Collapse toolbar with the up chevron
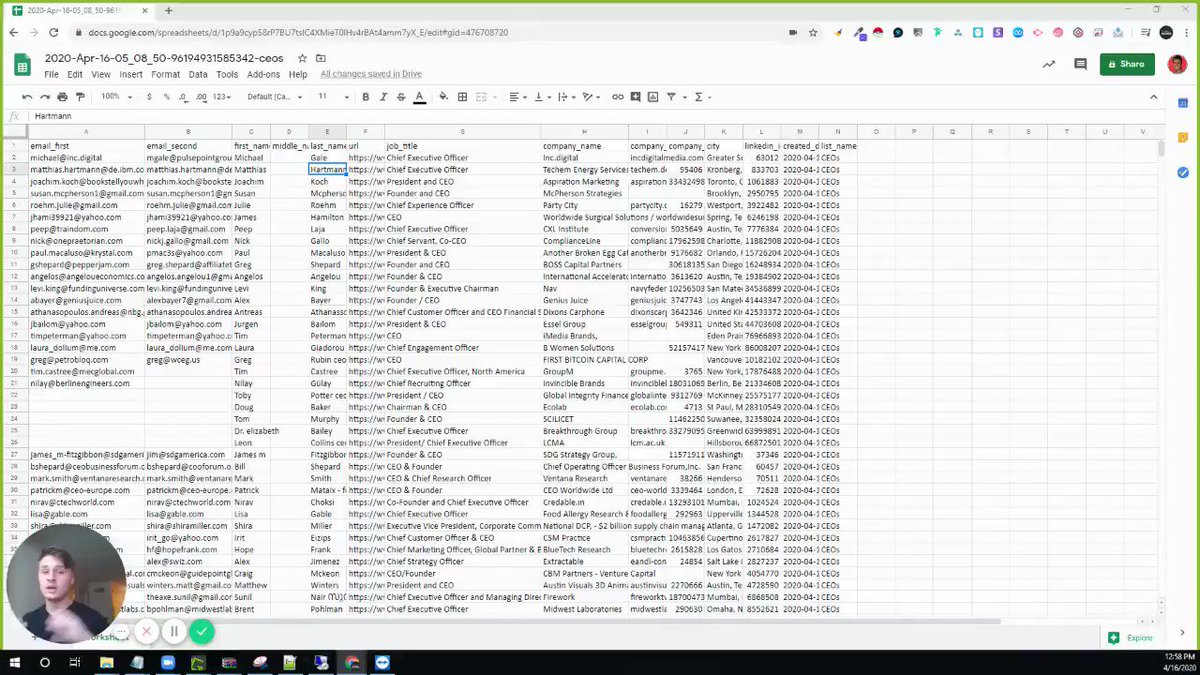 (1153, 97)
